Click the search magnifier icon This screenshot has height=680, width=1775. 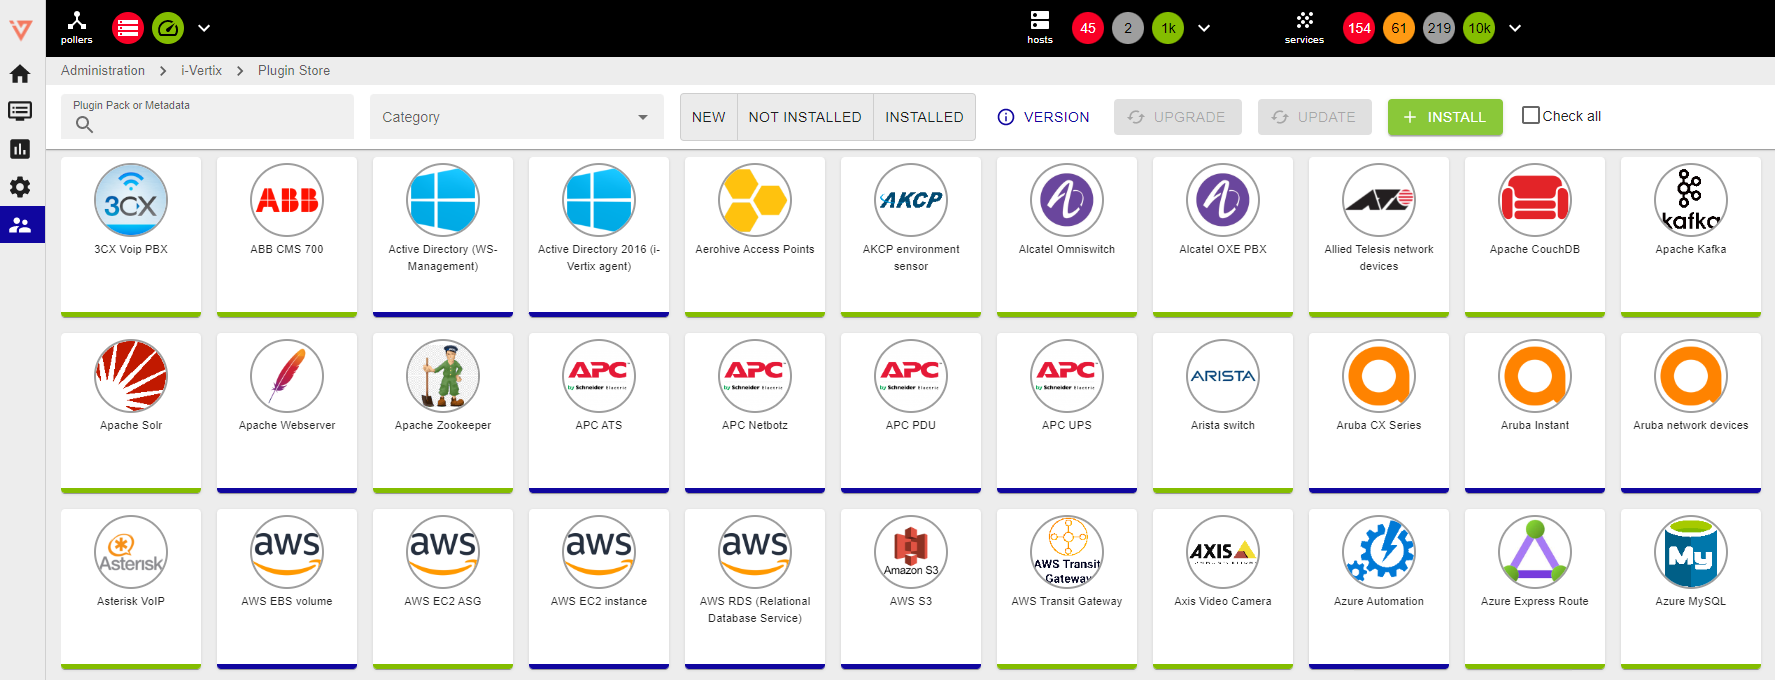click(x=84, y=125)
